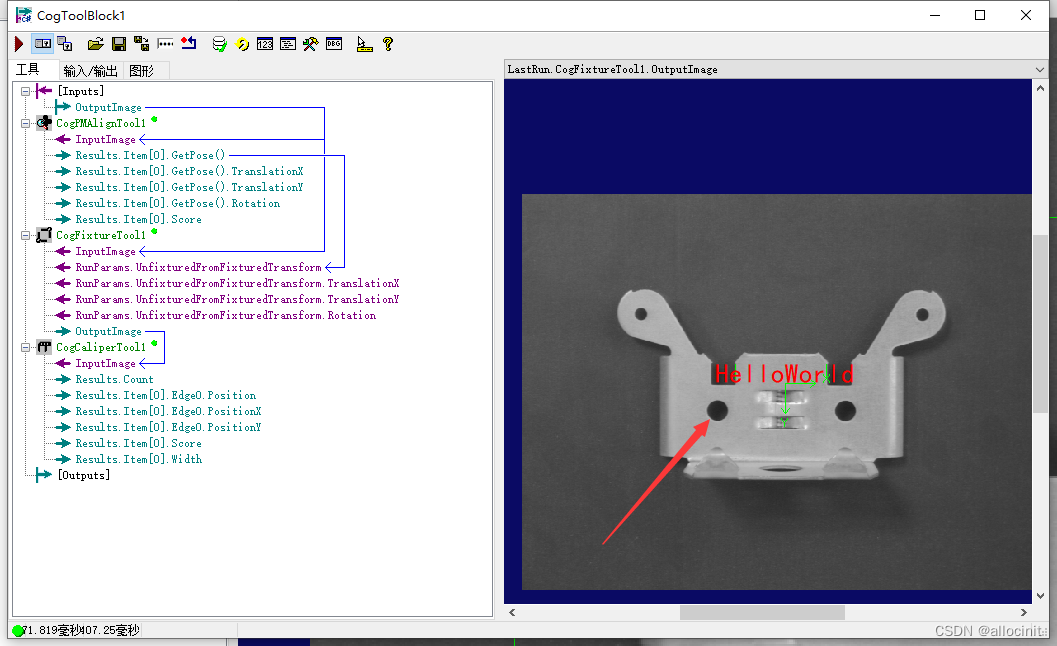Screen dimensions: 1057x646
Task: Select Results.Item[0].GetPose().TranslationY row
Action: [x=189, y=187]
